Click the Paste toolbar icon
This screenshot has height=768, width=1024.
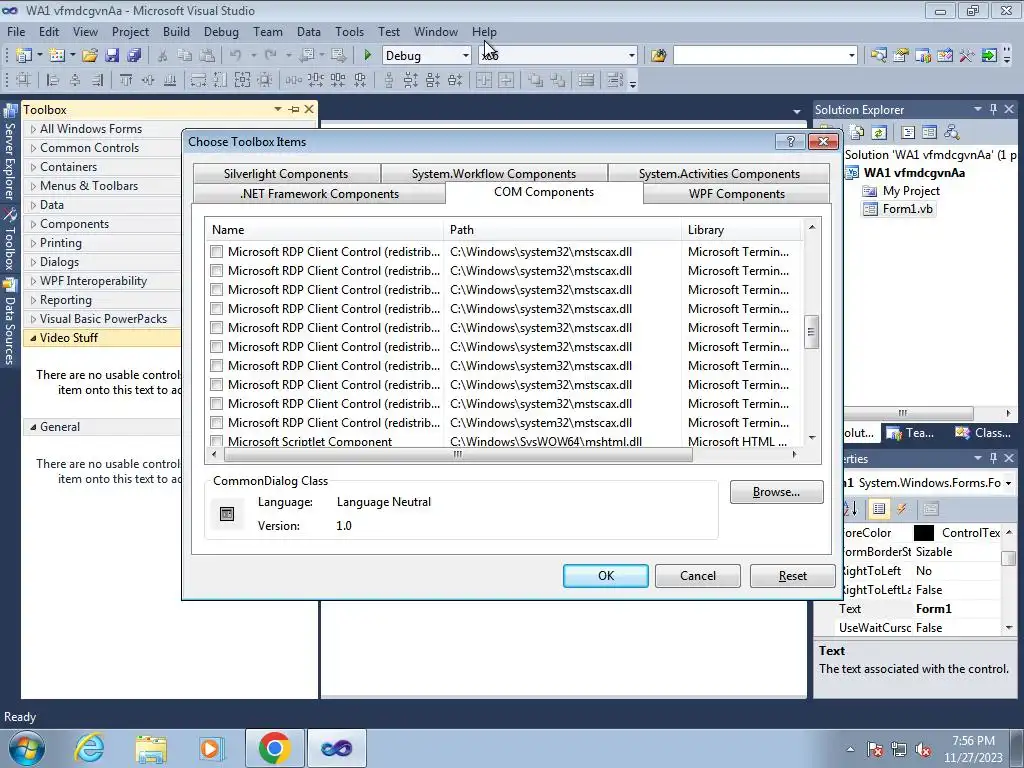click(207, 56)
